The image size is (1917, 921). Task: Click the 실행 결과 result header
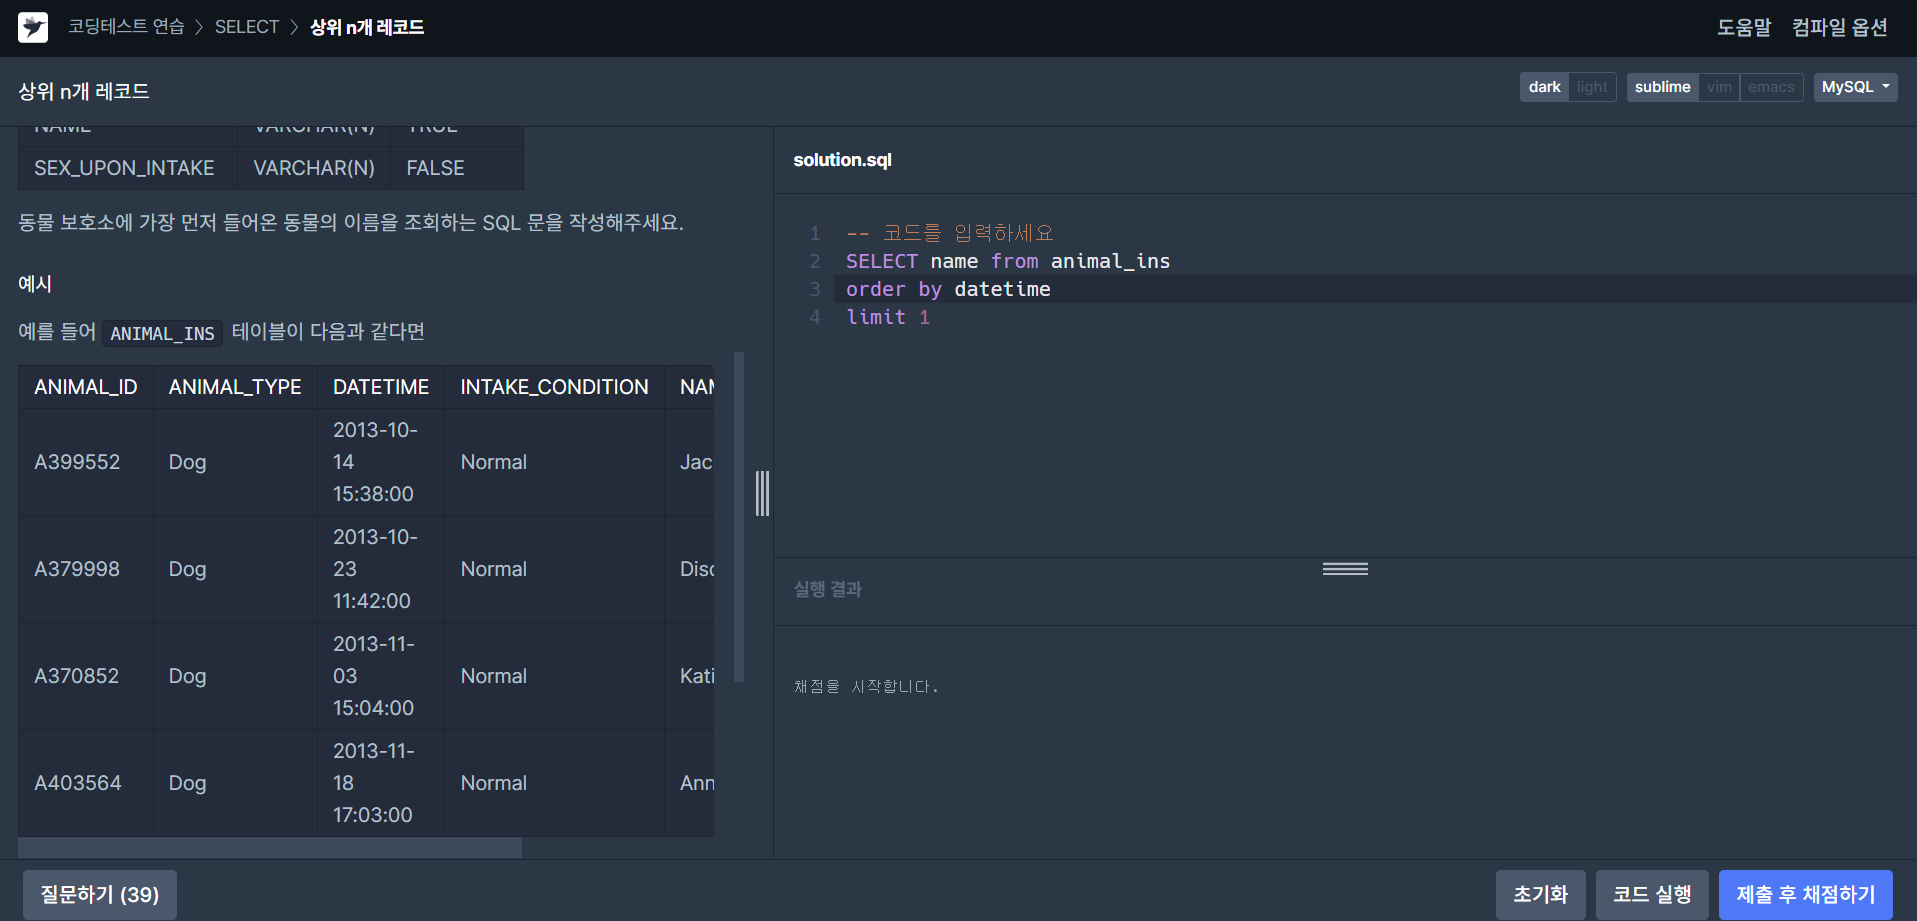pyautogui.click(x=828, y=589)
